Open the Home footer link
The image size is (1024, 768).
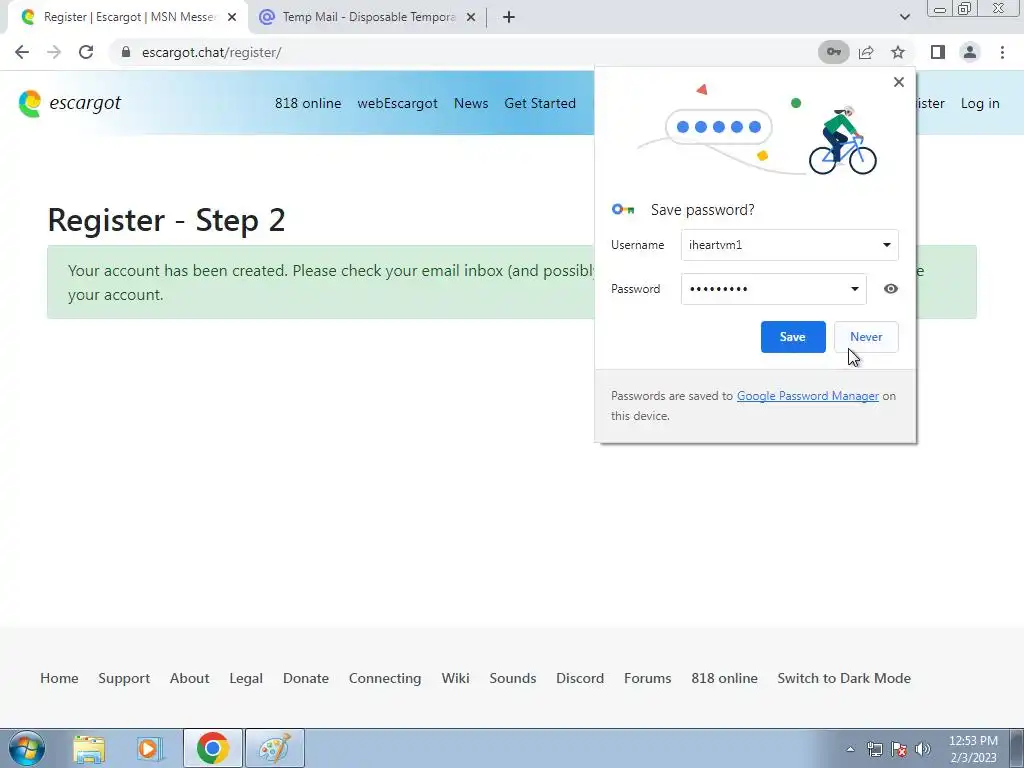click(59, 678)
